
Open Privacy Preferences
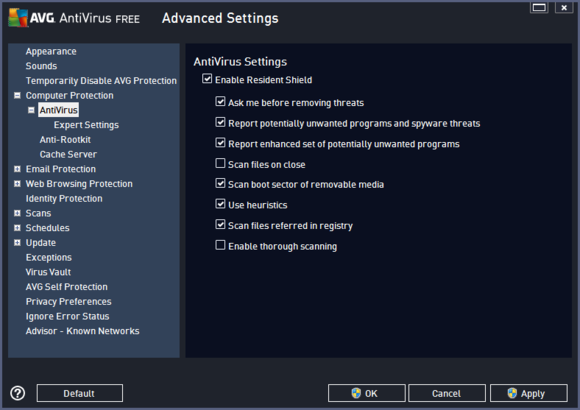[x=68, y=302]
